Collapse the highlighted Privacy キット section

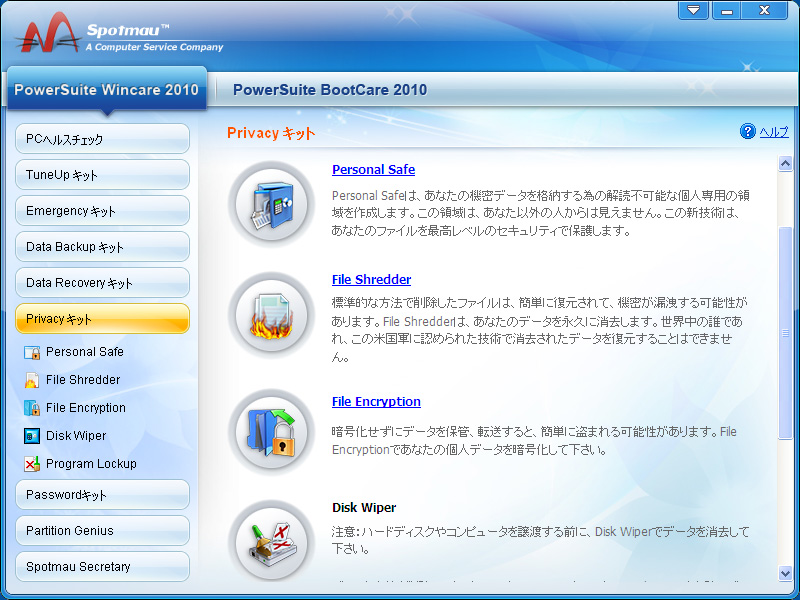103,319
